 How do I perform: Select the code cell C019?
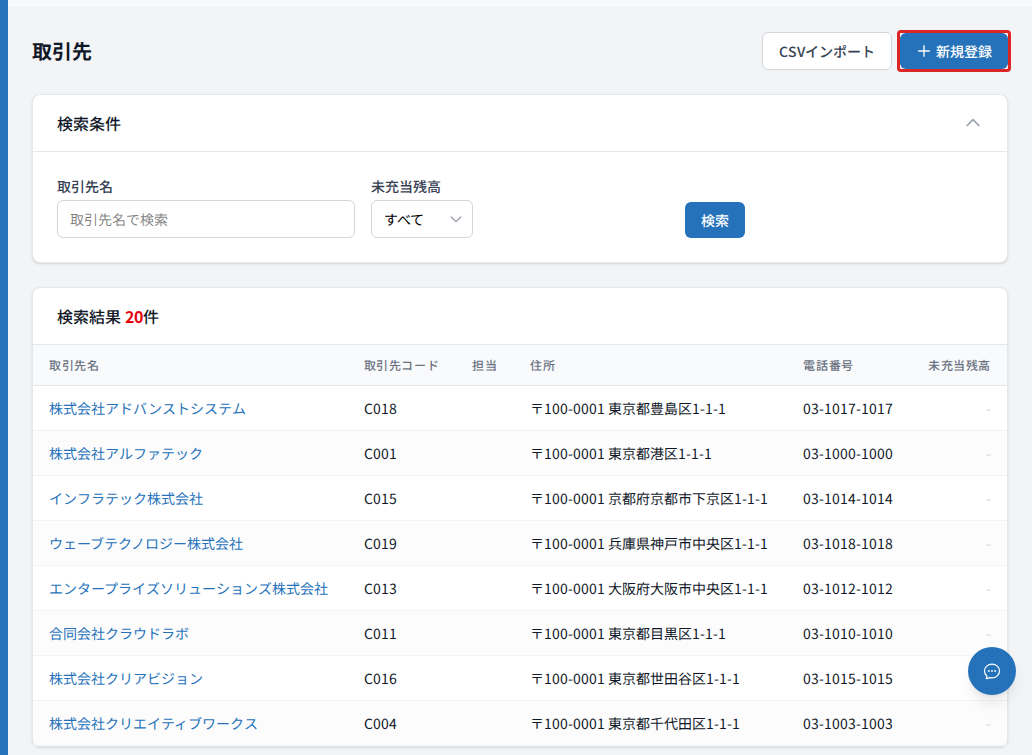point(380,544)
